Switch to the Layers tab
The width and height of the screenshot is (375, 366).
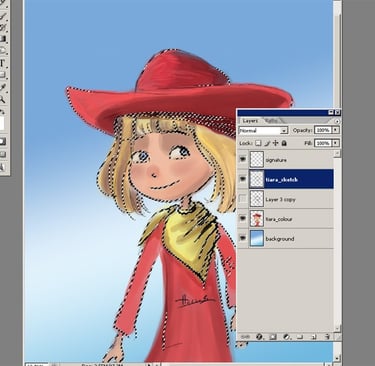[x=250, y=121]
